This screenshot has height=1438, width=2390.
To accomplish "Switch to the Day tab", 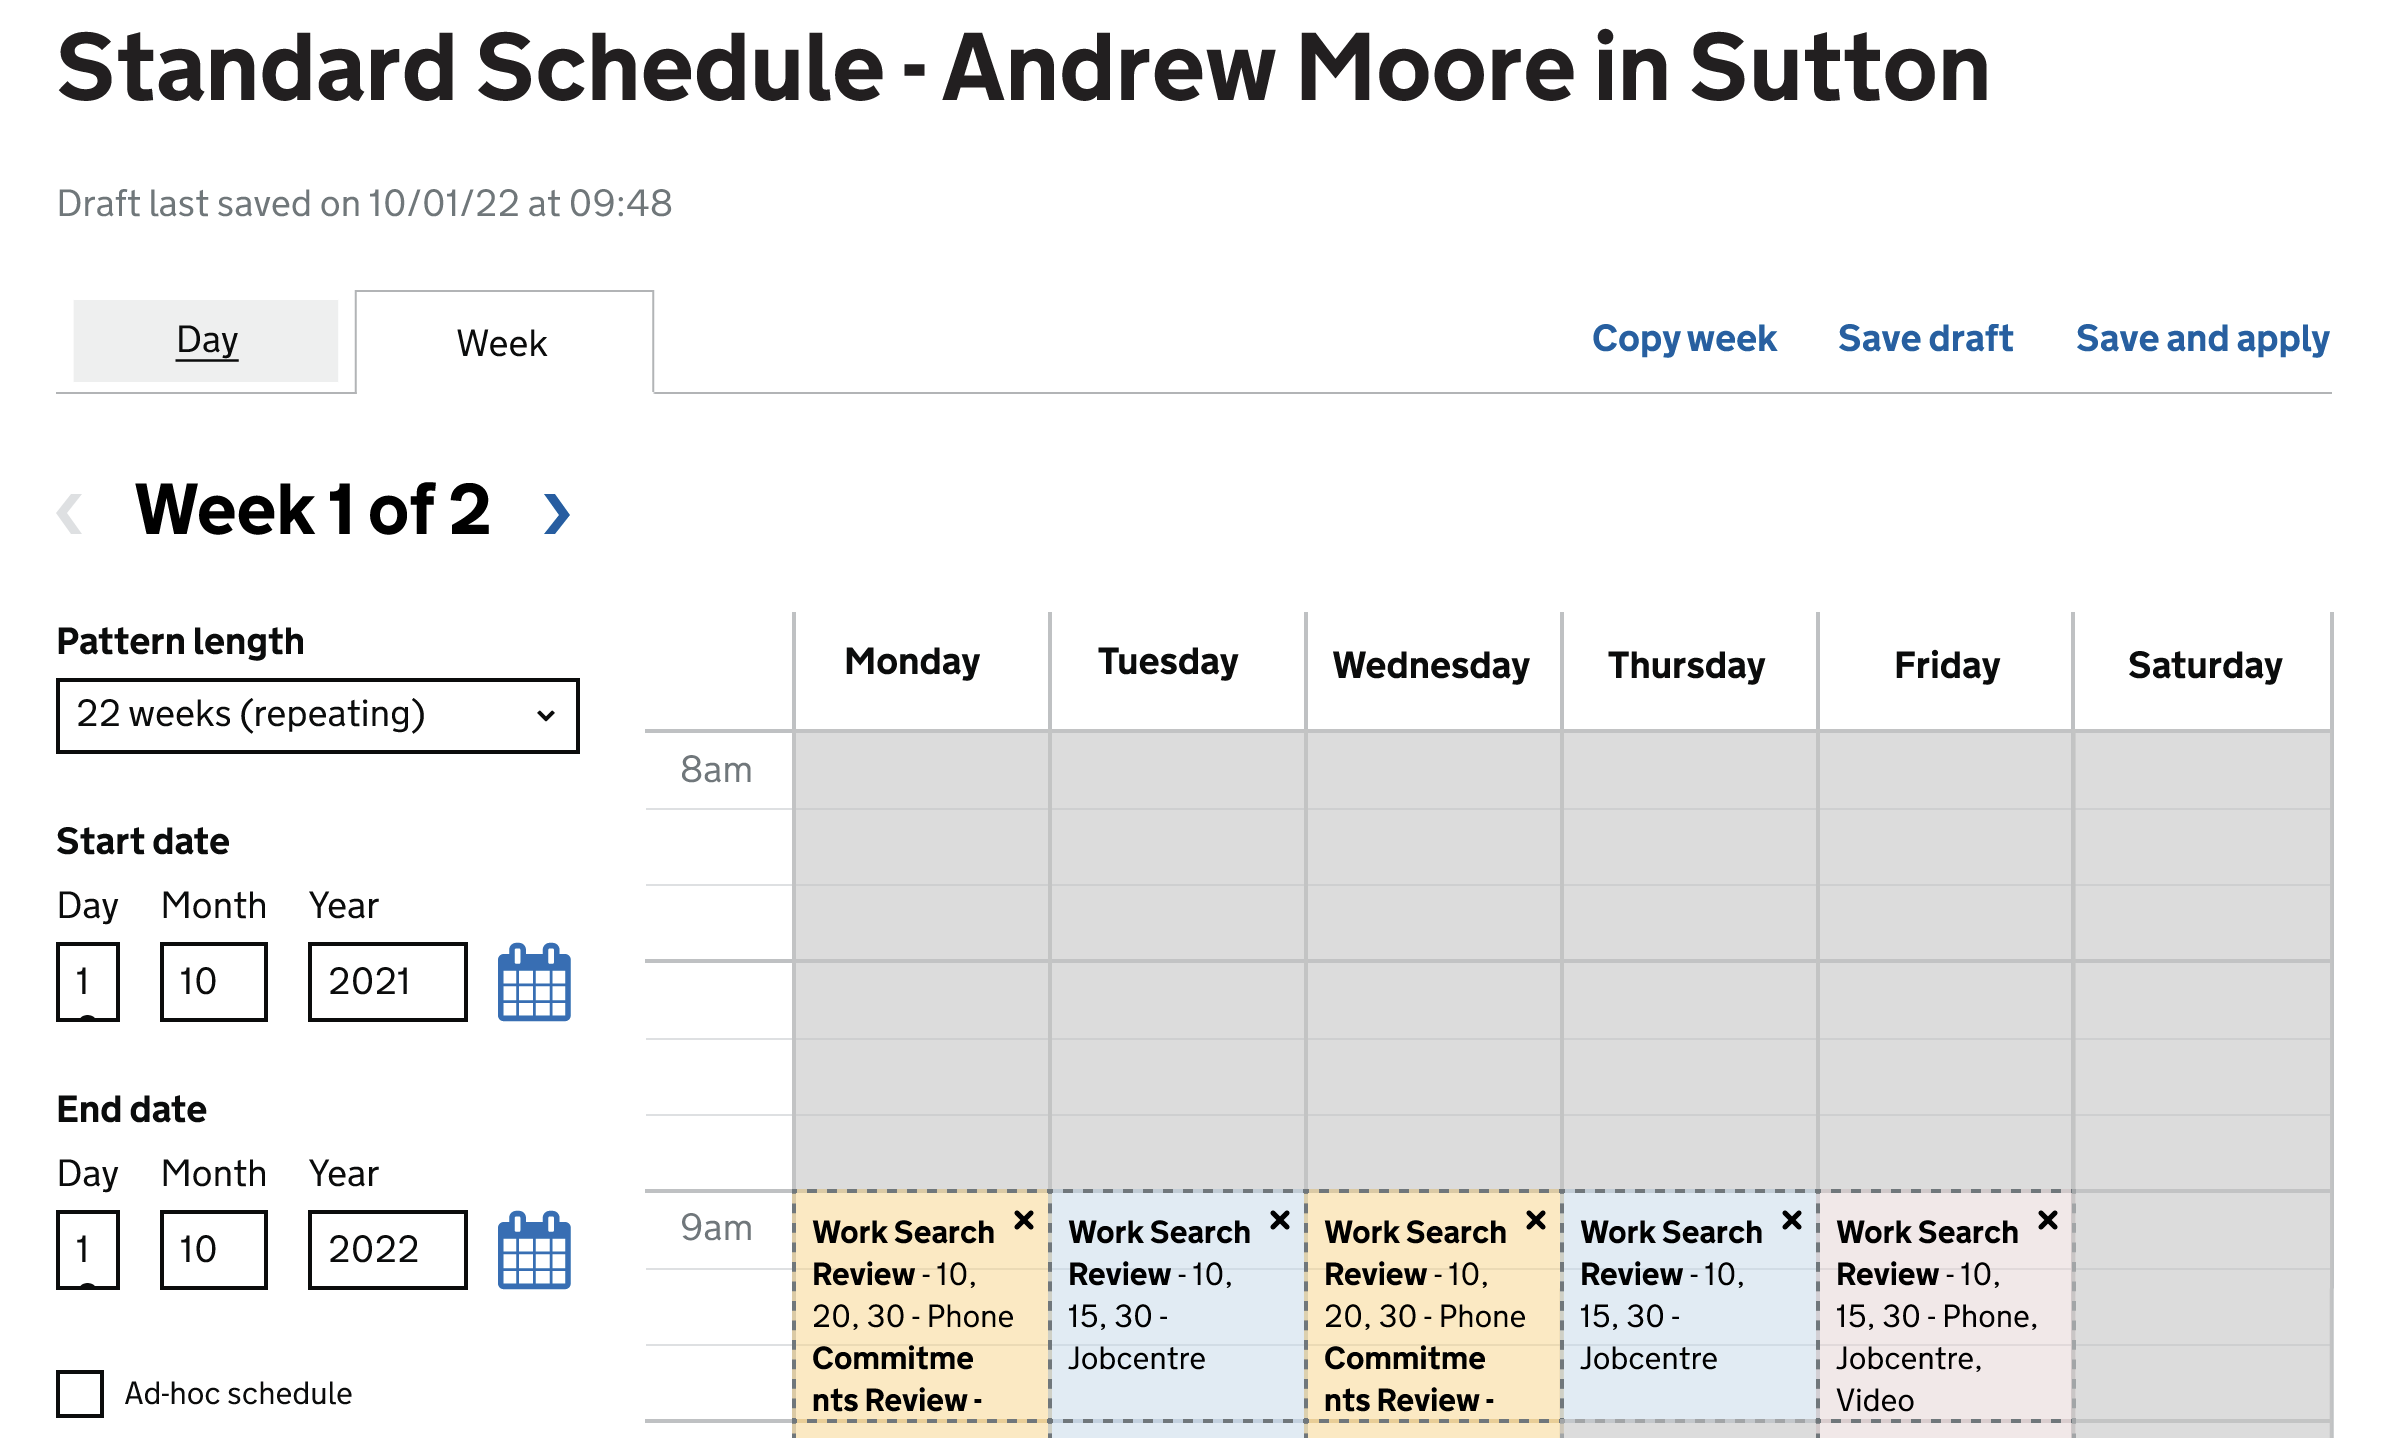I will [x=206, y=340].
